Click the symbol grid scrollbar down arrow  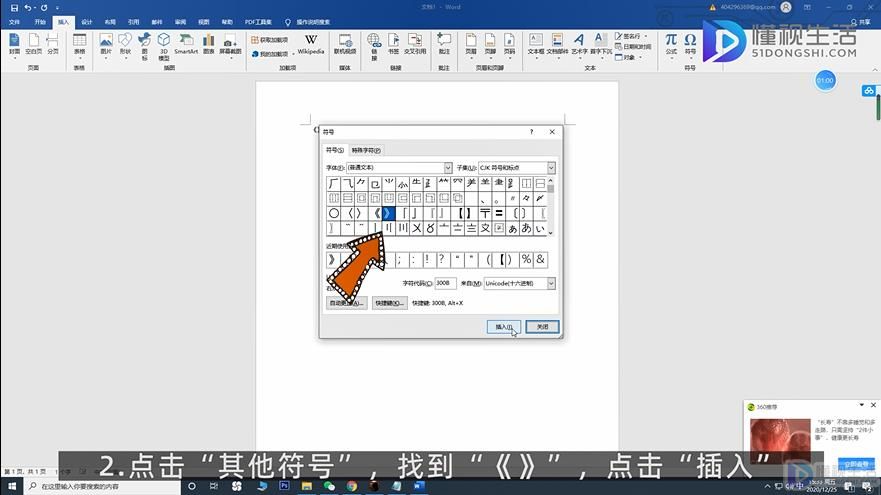point(551,232)
